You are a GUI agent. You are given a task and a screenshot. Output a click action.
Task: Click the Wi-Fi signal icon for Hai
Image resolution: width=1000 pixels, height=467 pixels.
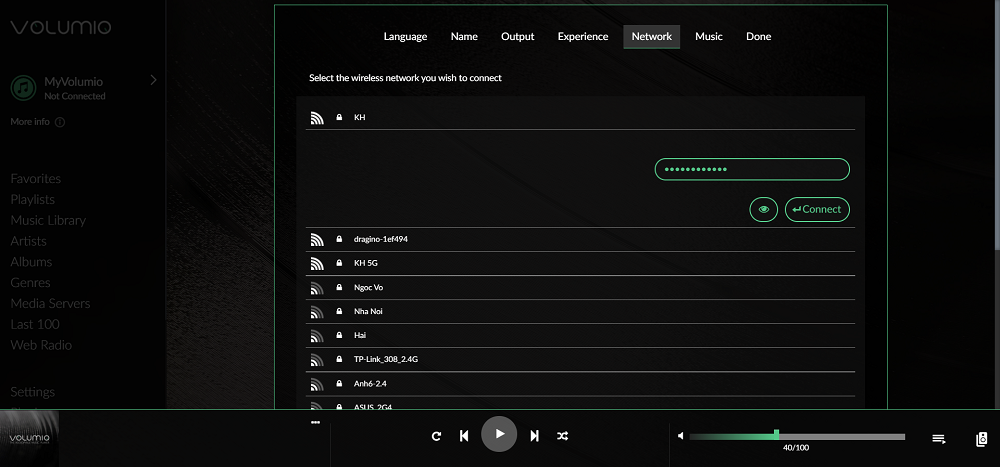pos(317,336)
